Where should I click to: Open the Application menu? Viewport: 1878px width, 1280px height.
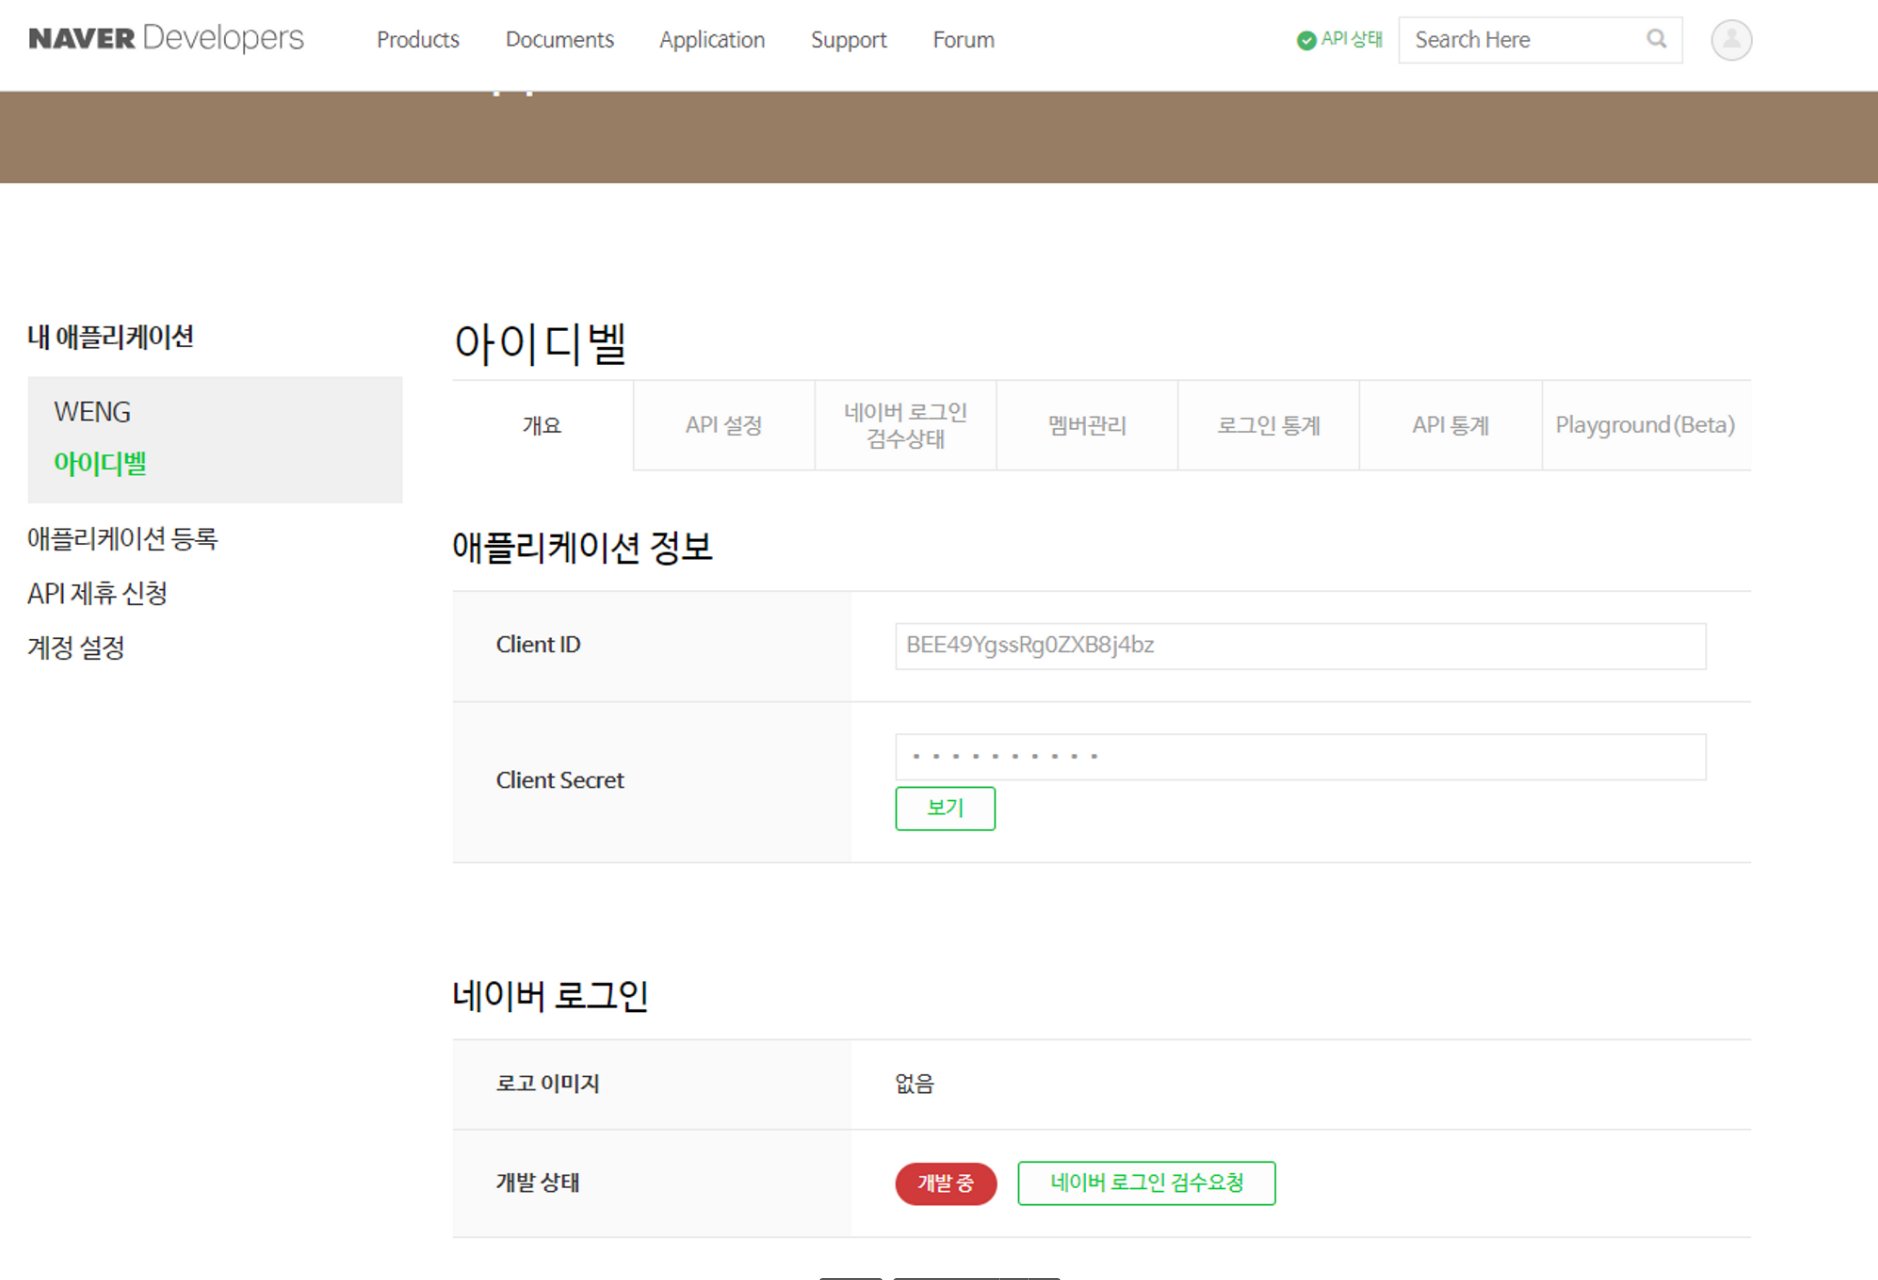coord(712,40)
